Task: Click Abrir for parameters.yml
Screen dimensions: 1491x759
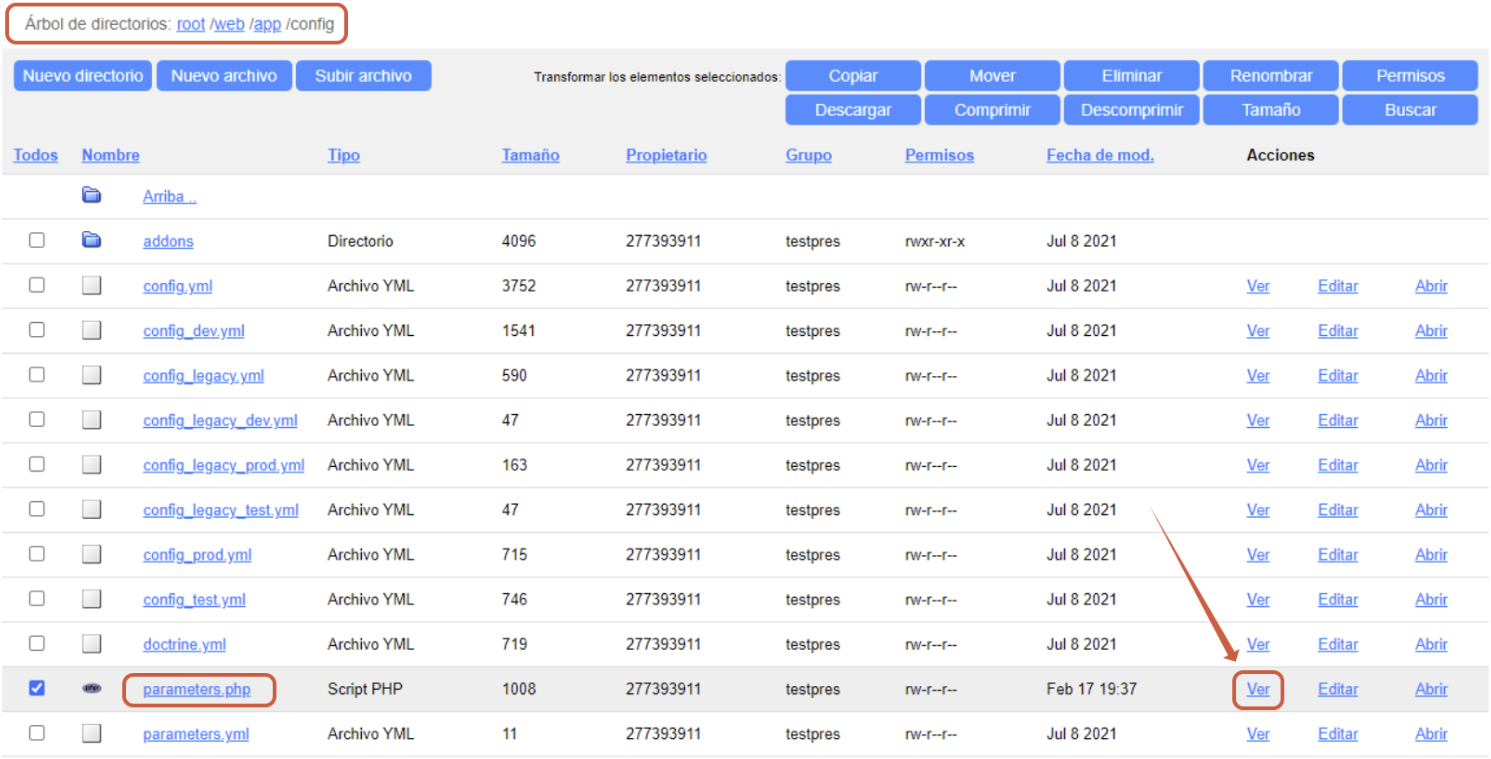Action: click(x=1431, y=734)
